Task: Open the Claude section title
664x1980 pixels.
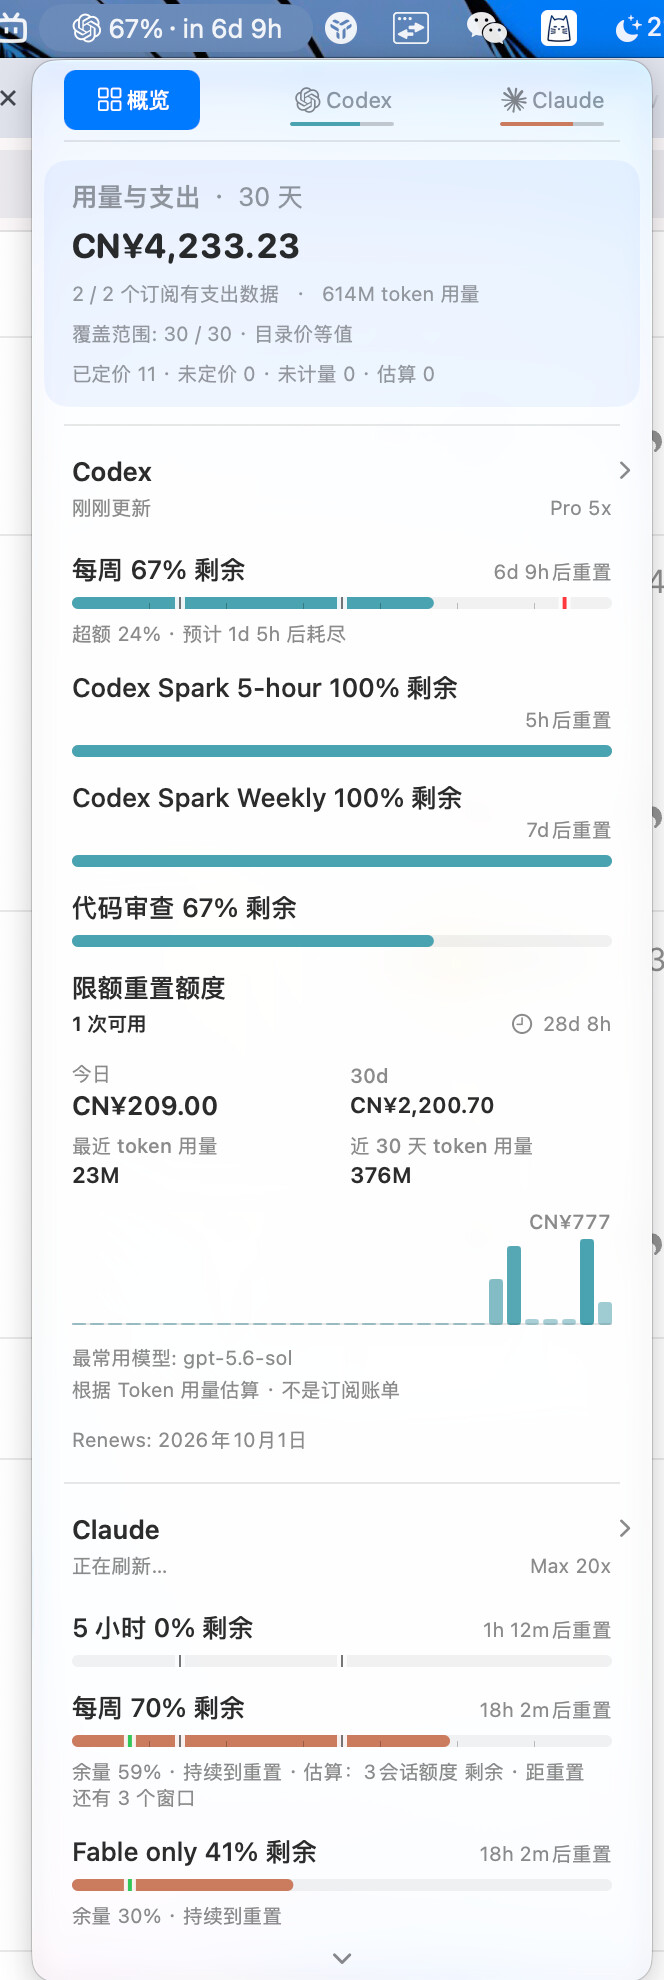Action: pyautogui.click(x=116, y=1530)
